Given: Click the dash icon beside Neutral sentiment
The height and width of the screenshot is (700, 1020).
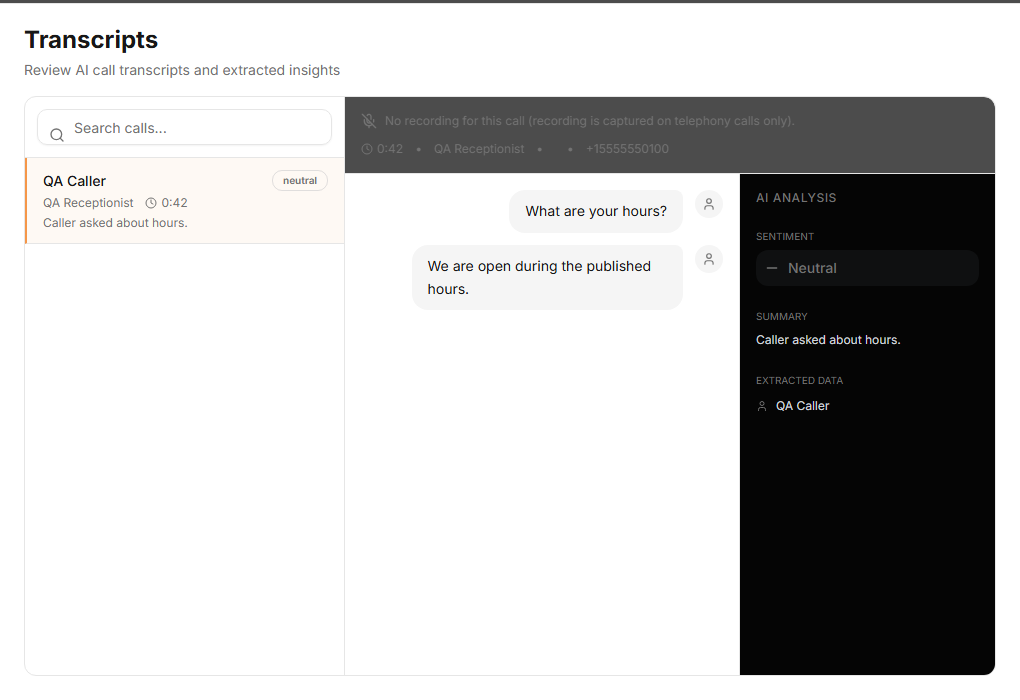Looking at the screenshot, I should tap(772, 268).
